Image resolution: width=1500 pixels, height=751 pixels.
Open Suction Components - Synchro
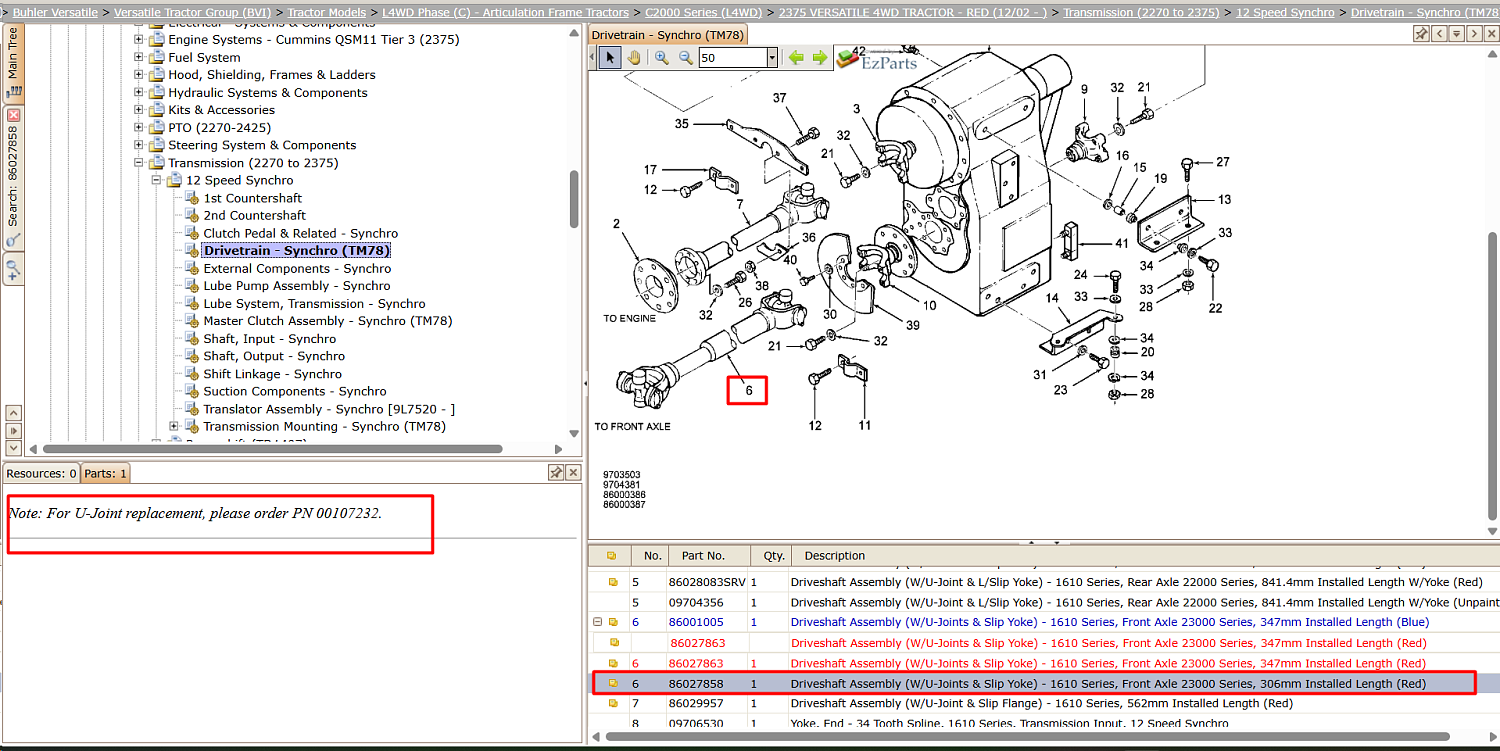pos(295,392)
